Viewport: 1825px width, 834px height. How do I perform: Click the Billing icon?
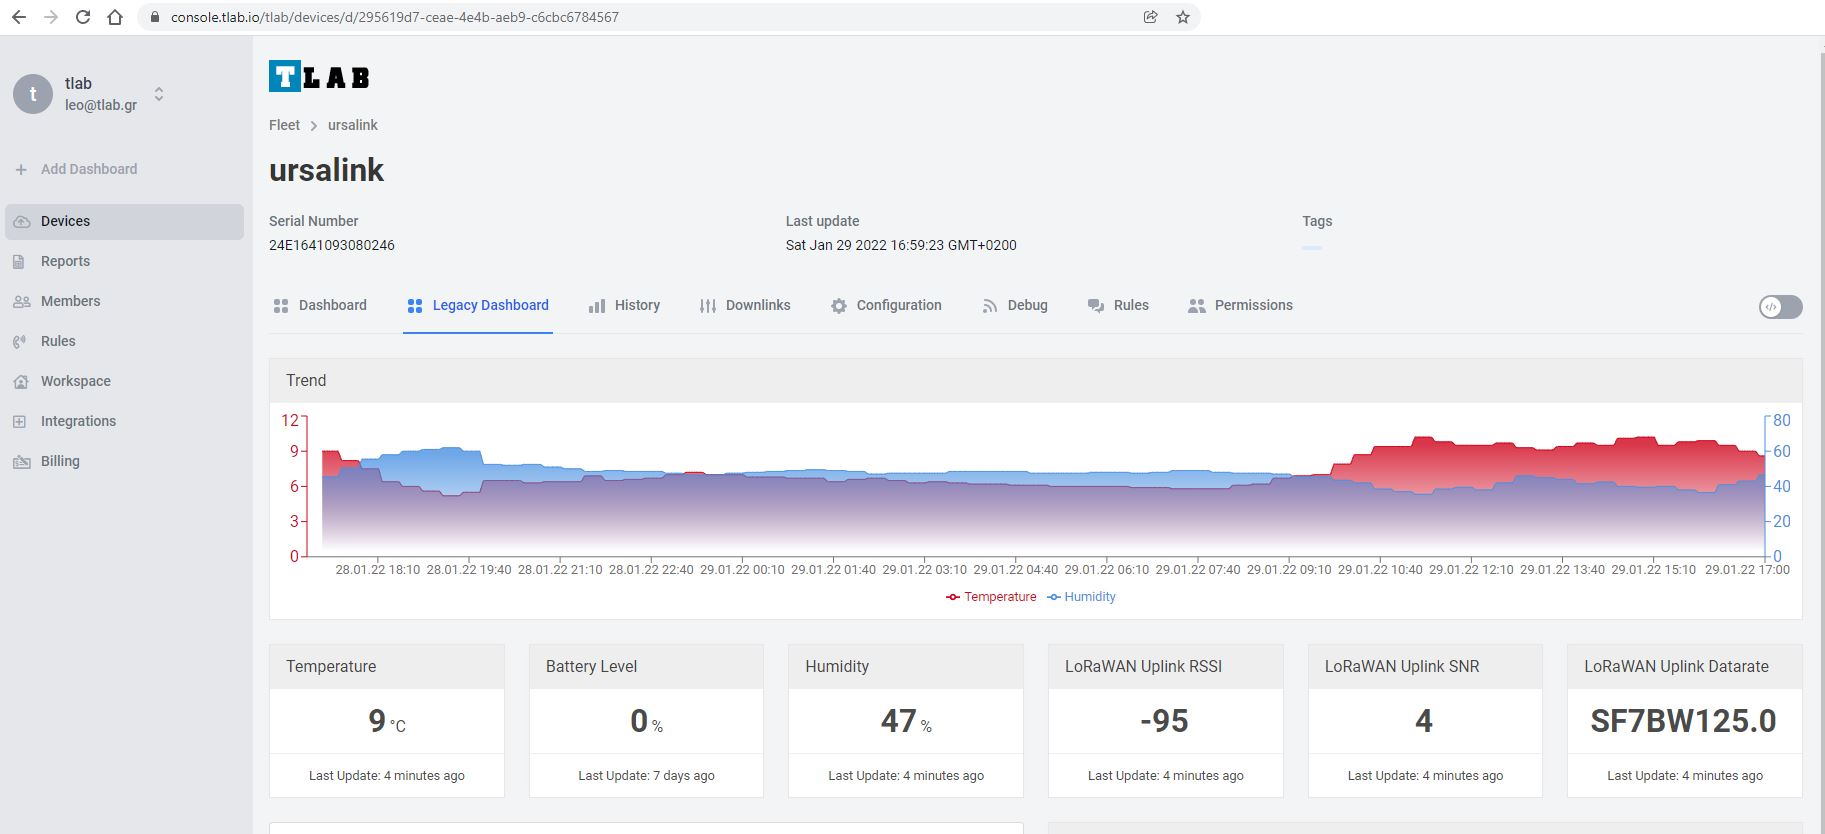[x=21, y=461]
